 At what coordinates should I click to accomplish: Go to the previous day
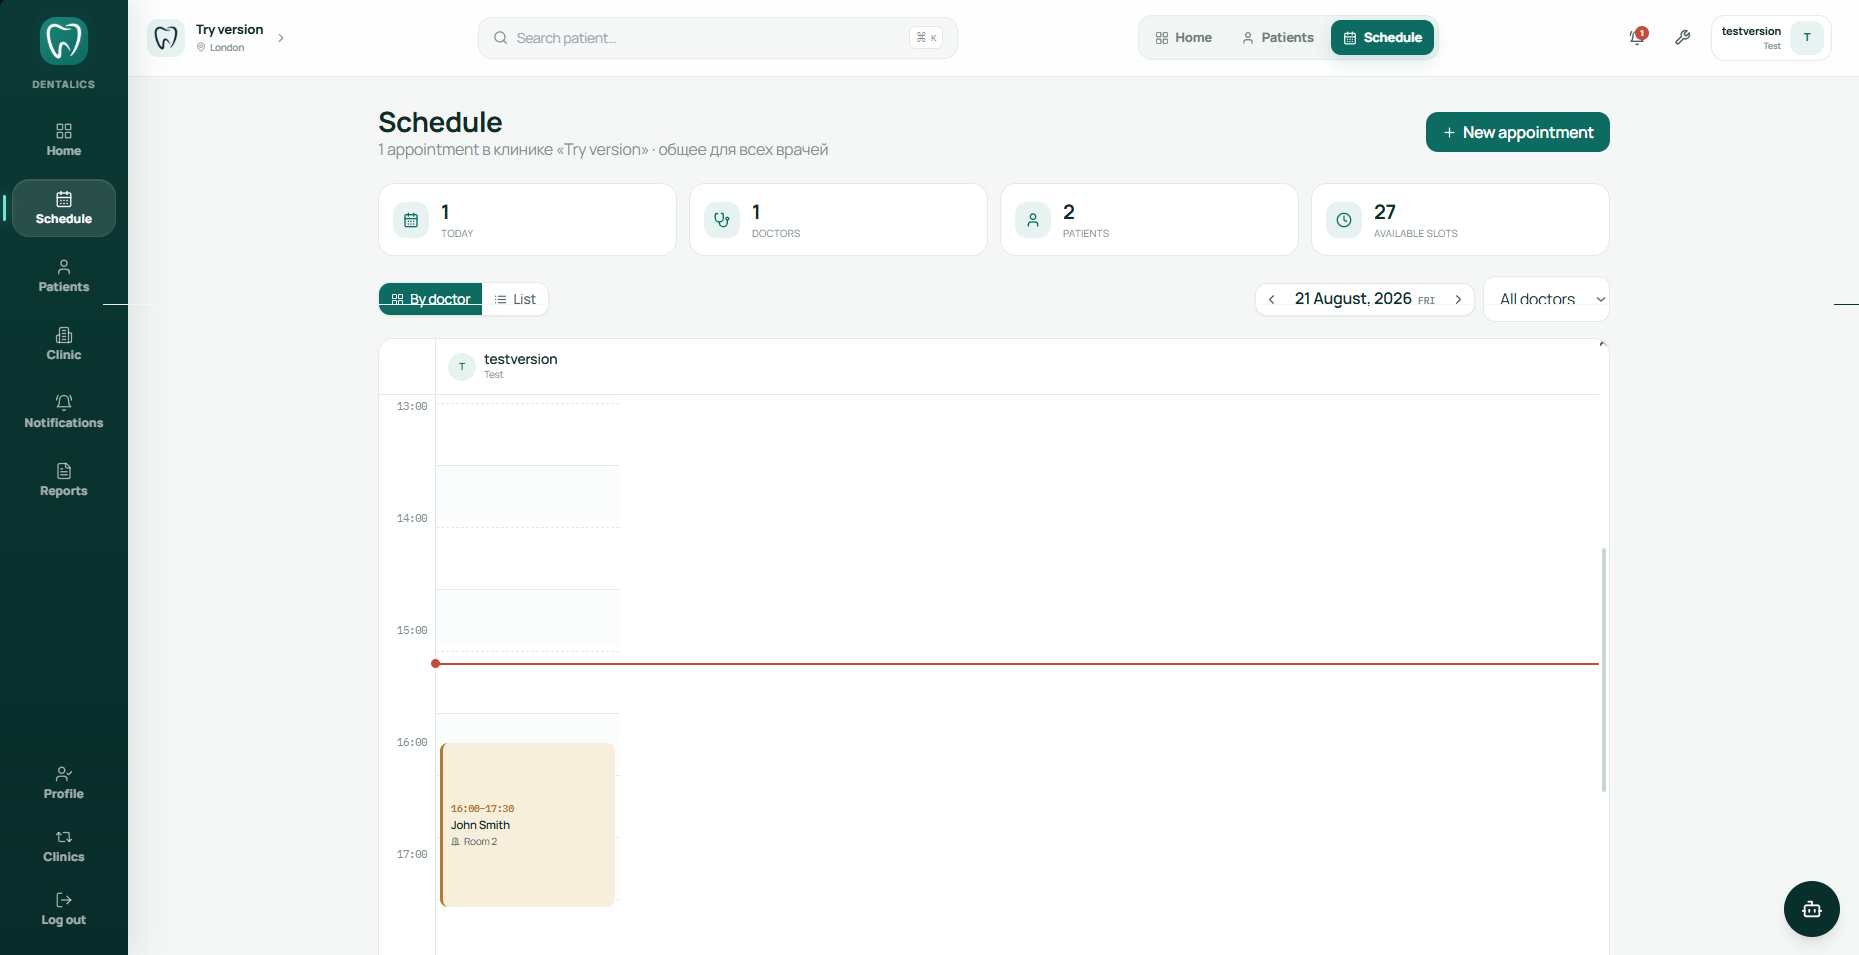[x=1271, y=299]
